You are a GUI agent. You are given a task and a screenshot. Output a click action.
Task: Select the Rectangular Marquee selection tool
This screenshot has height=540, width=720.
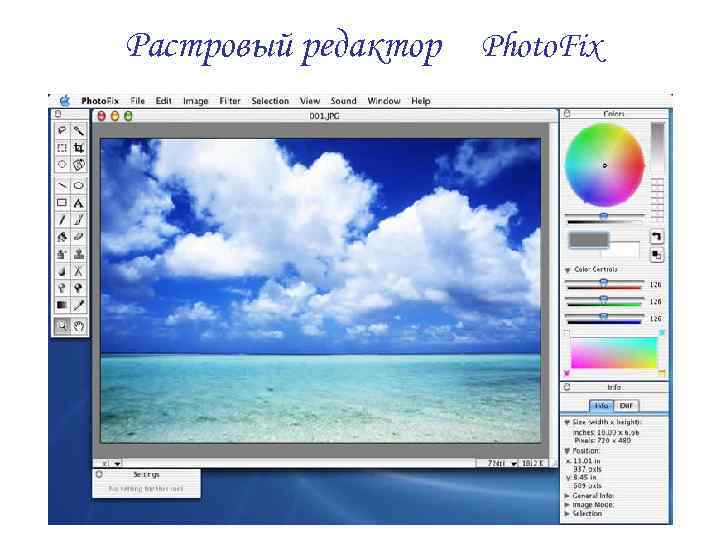point(62,147)
